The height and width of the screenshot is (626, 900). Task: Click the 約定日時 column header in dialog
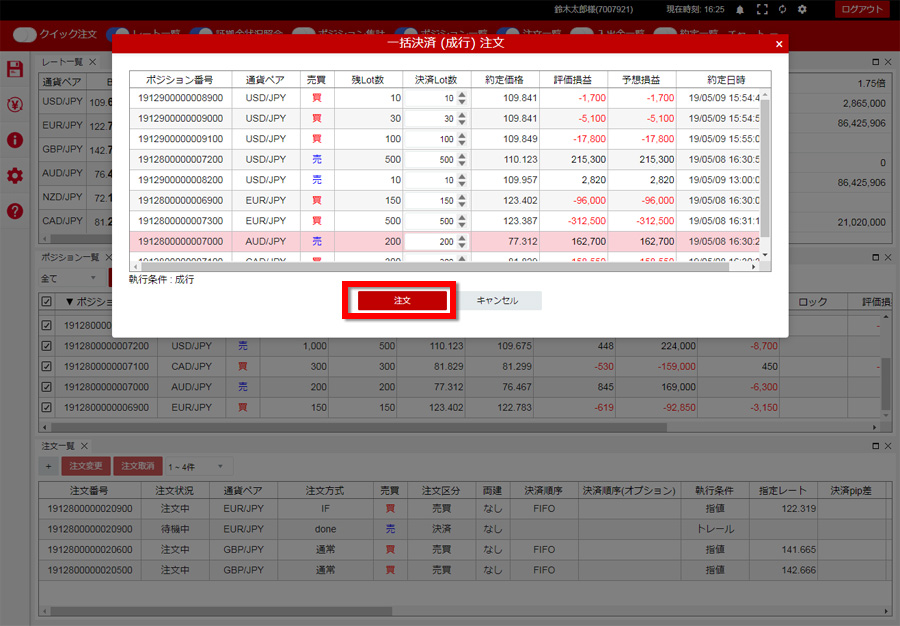coord(726,80)
